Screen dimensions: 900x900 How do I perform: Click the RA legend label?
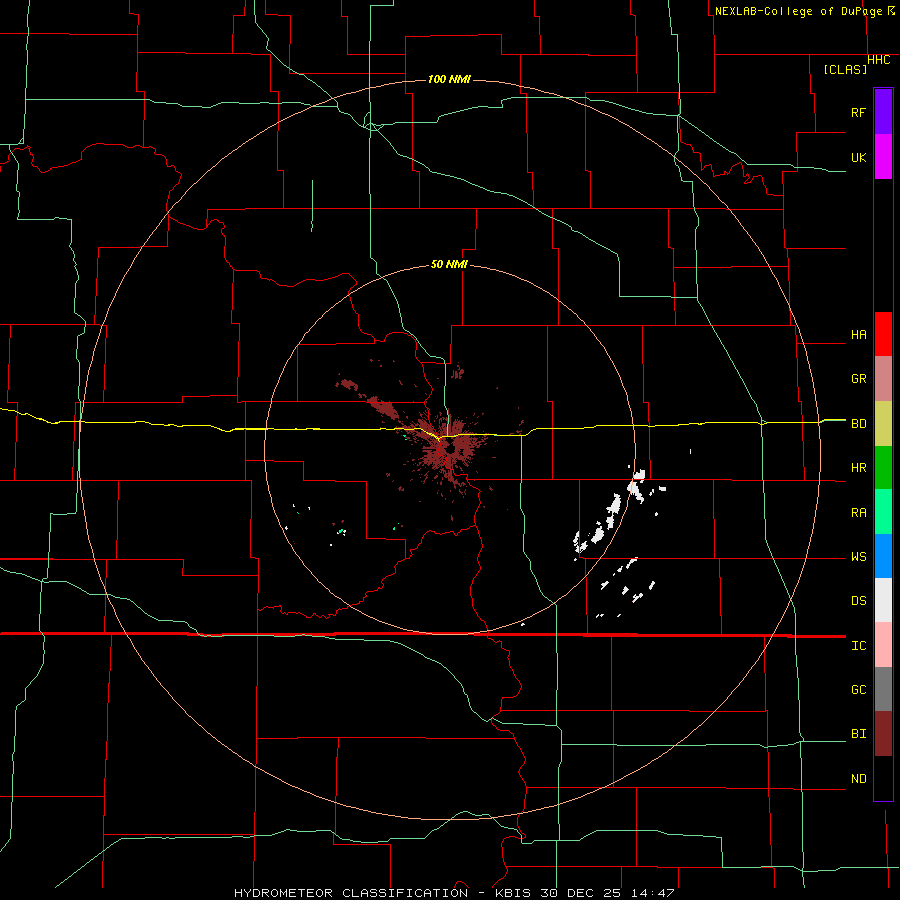pos(858,513)
